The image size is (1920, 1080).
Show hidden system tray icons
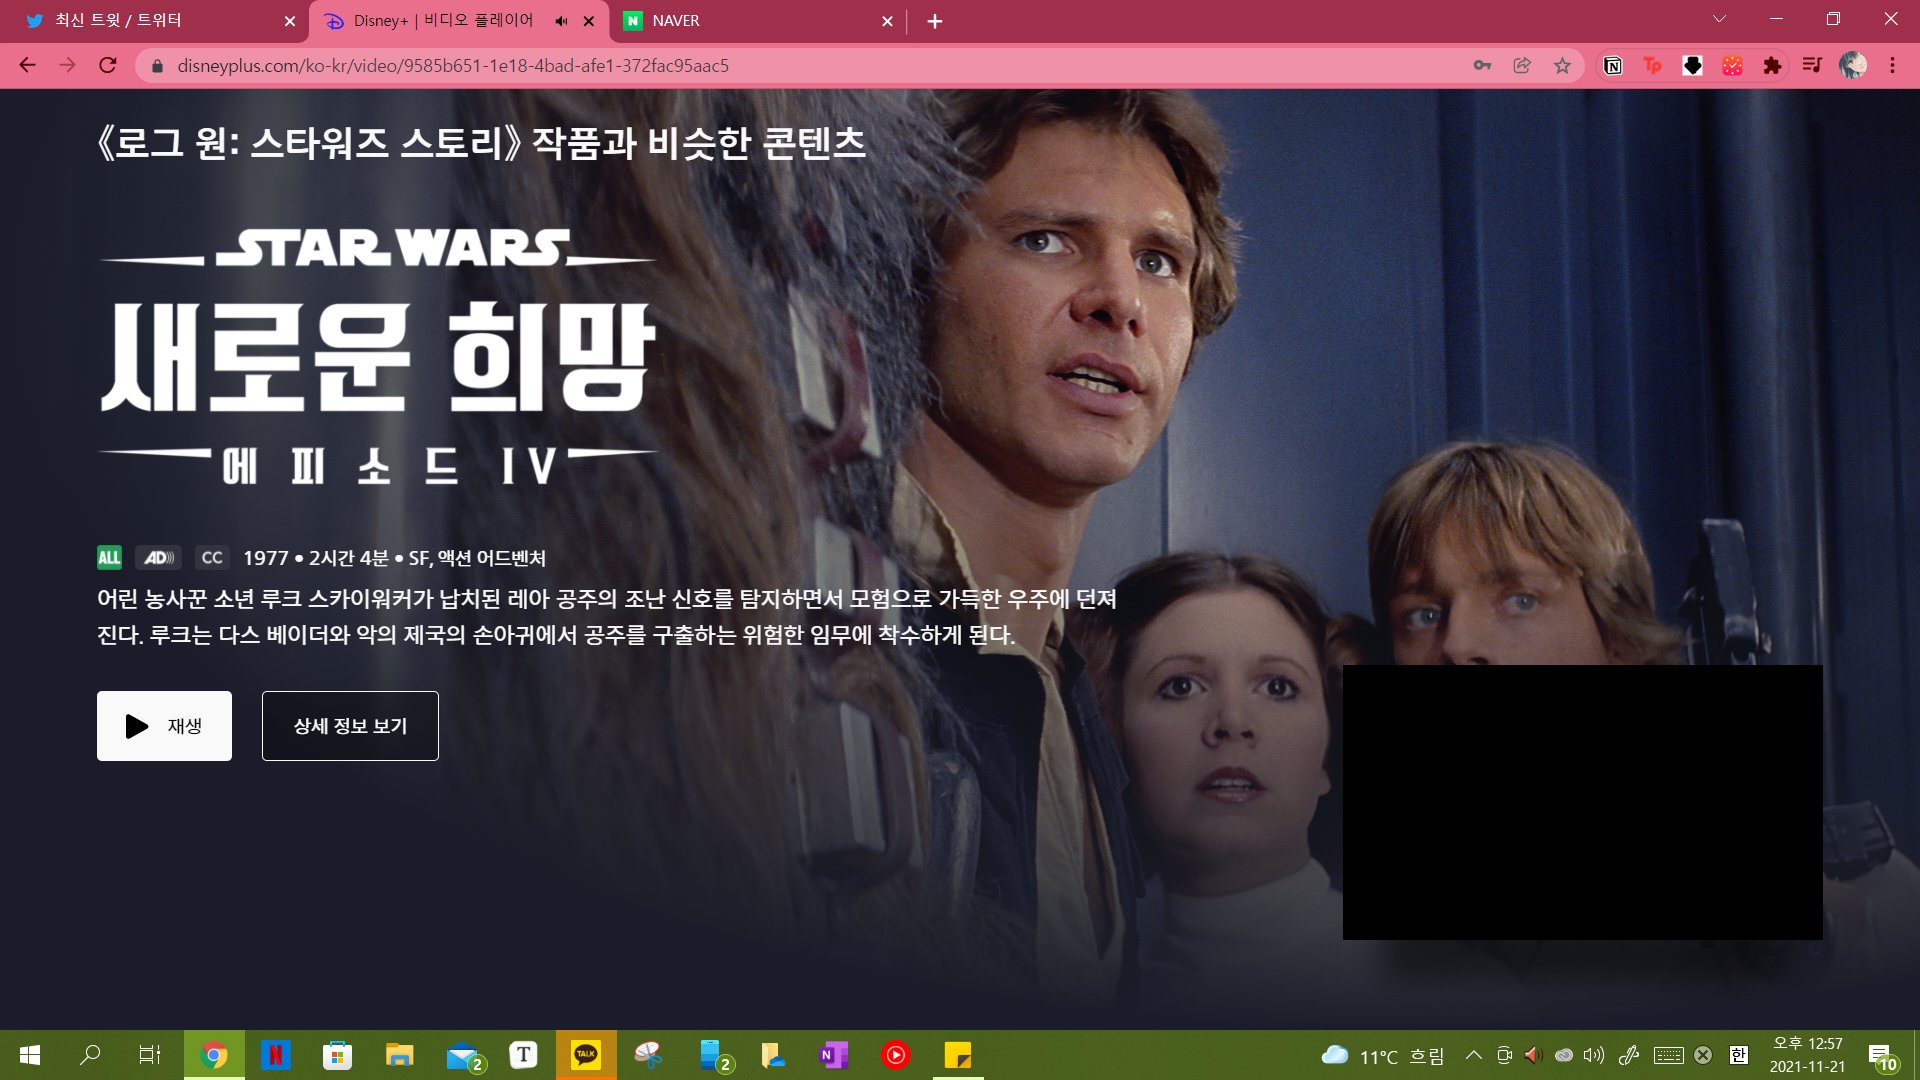click(x=1473, y=1055)
